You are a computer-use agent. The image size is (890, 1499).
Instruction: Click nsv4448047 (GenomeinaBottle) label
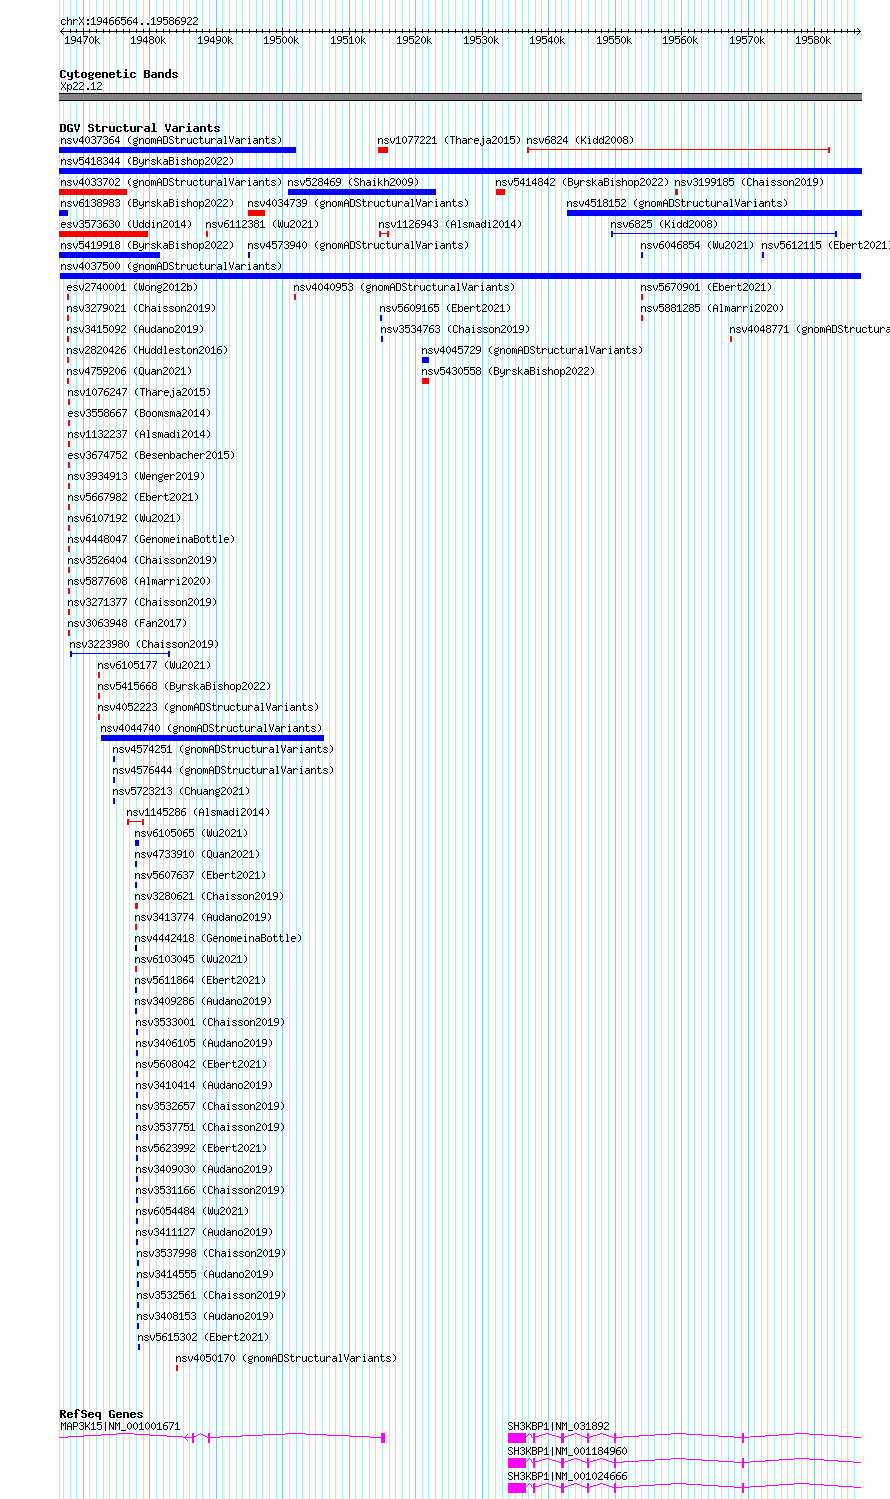[x=151, y=540]
